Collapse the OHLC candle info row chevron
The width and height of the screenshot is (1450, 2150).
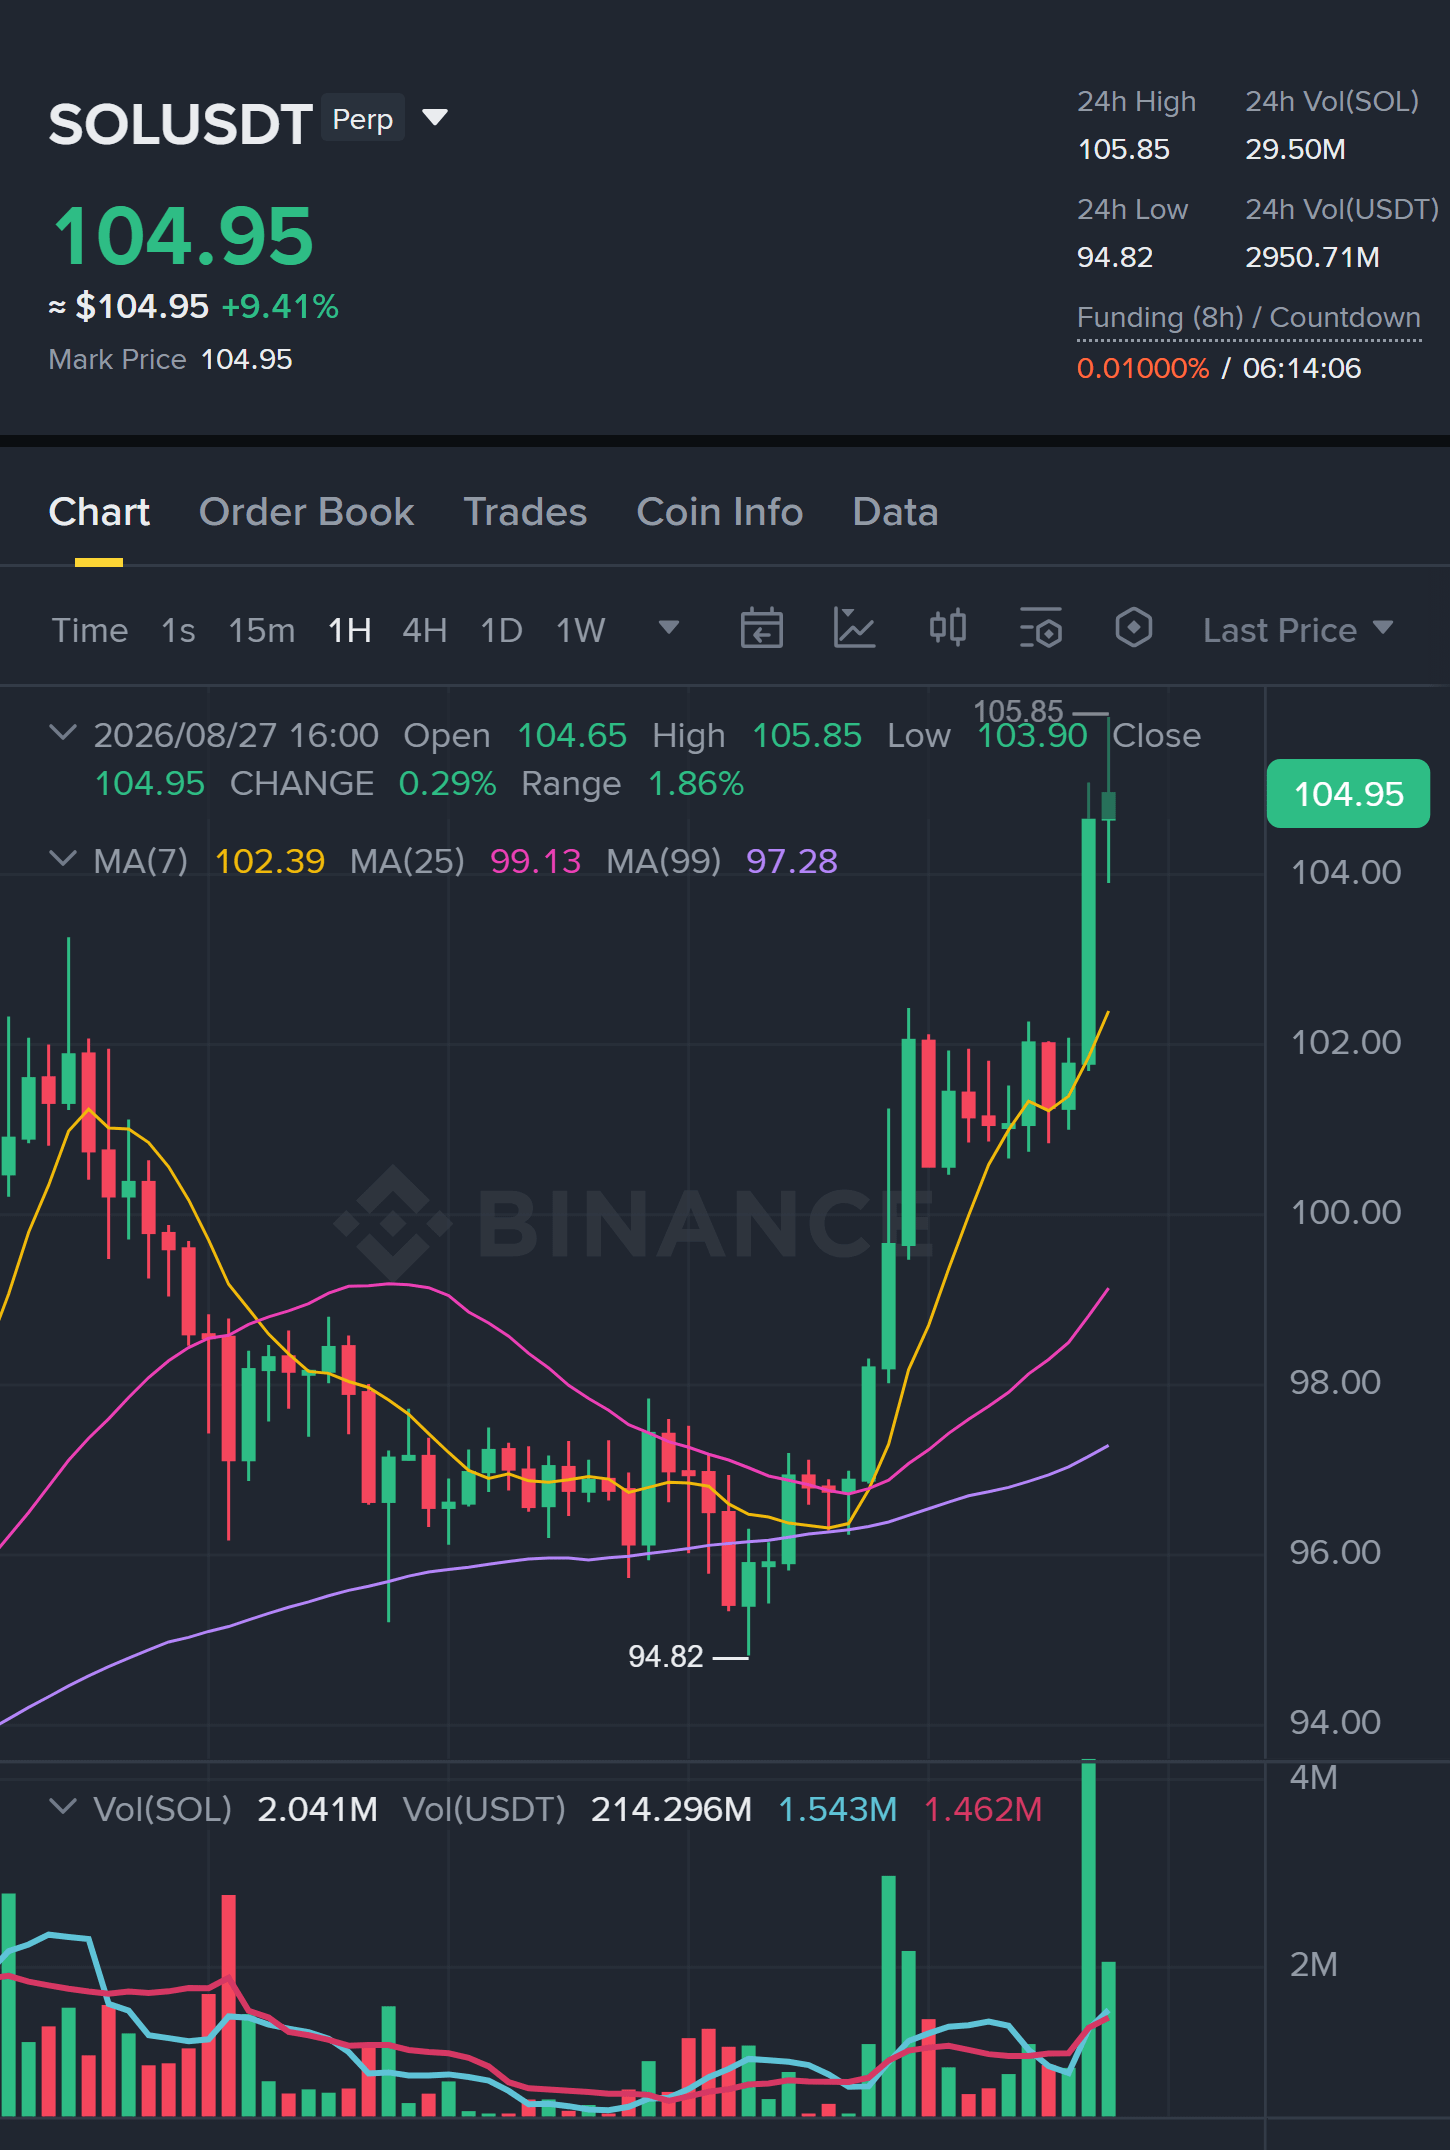click(62, 733)
